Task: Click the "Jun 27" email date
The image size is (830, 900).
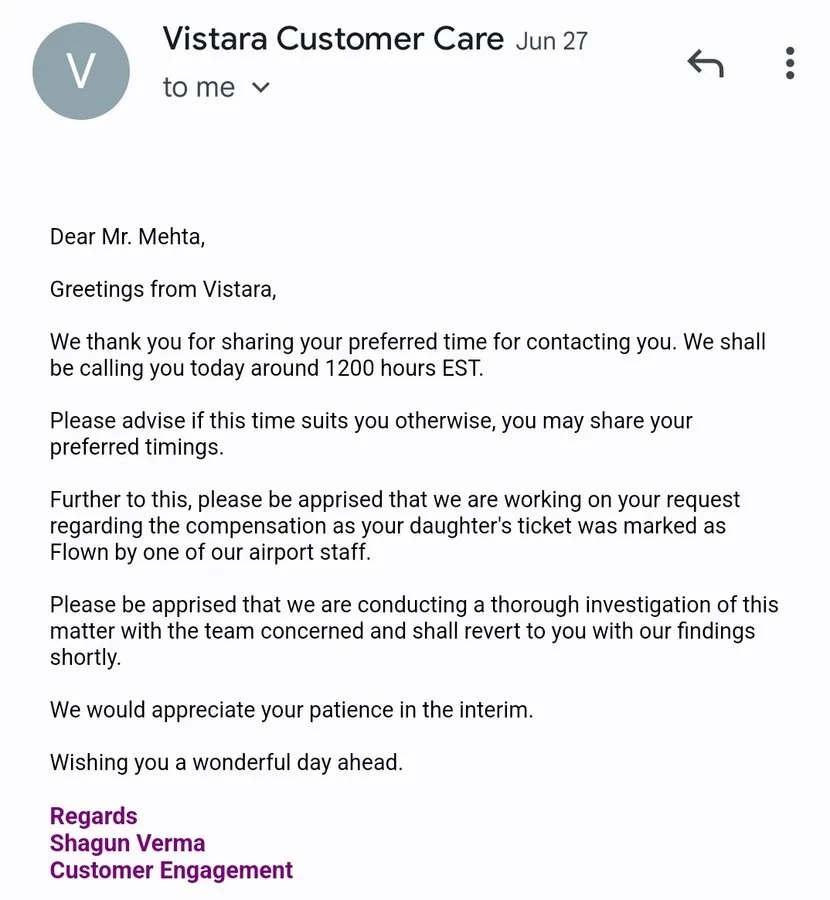Action: tap(552, 41)
